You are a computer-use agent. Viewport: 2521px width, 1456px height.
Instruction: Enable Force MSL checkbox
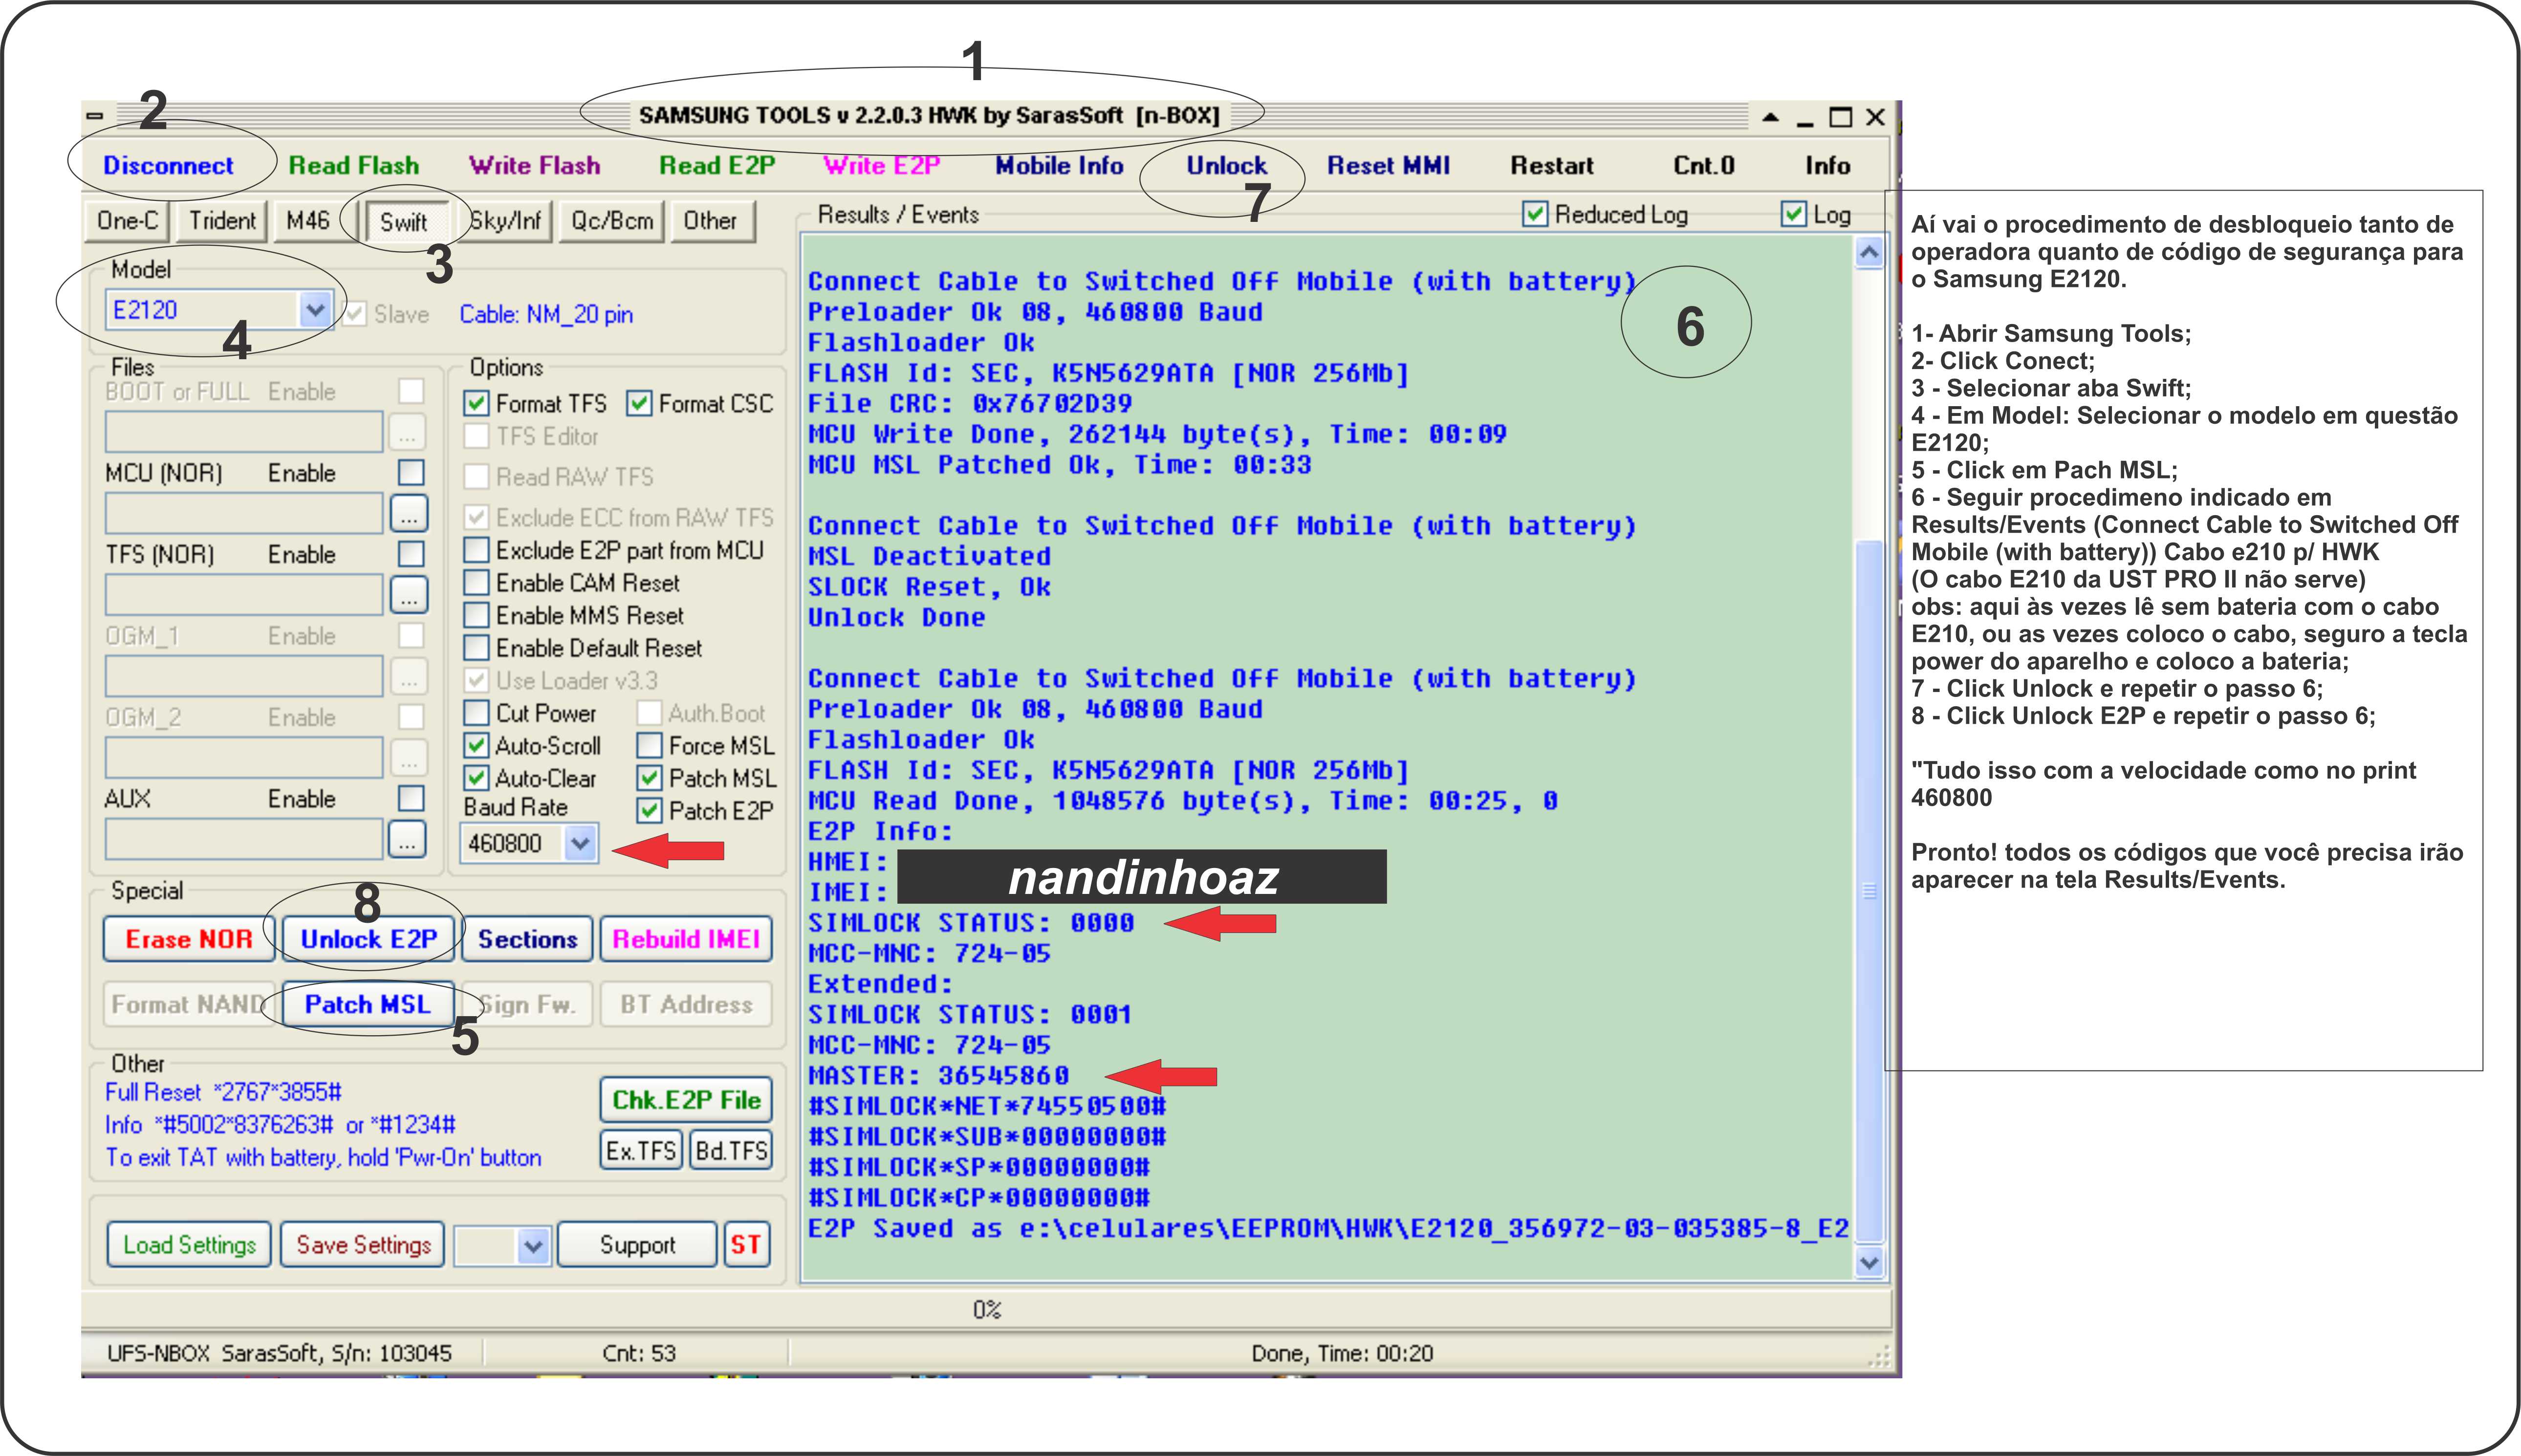649,746
